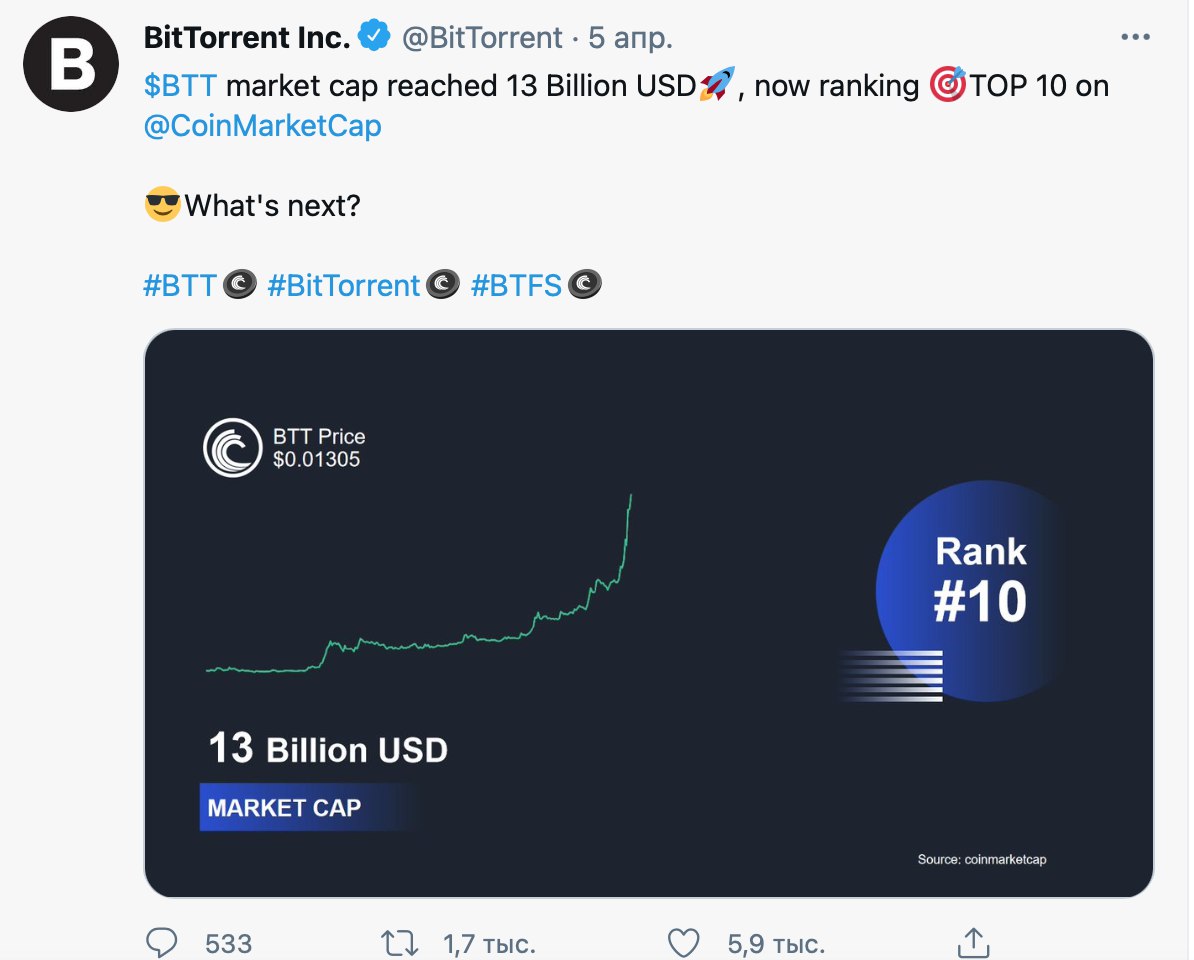The image size is (1194, 960).
Task: Click the reply speech bubble icon
Action: click(x=162, y=942)
